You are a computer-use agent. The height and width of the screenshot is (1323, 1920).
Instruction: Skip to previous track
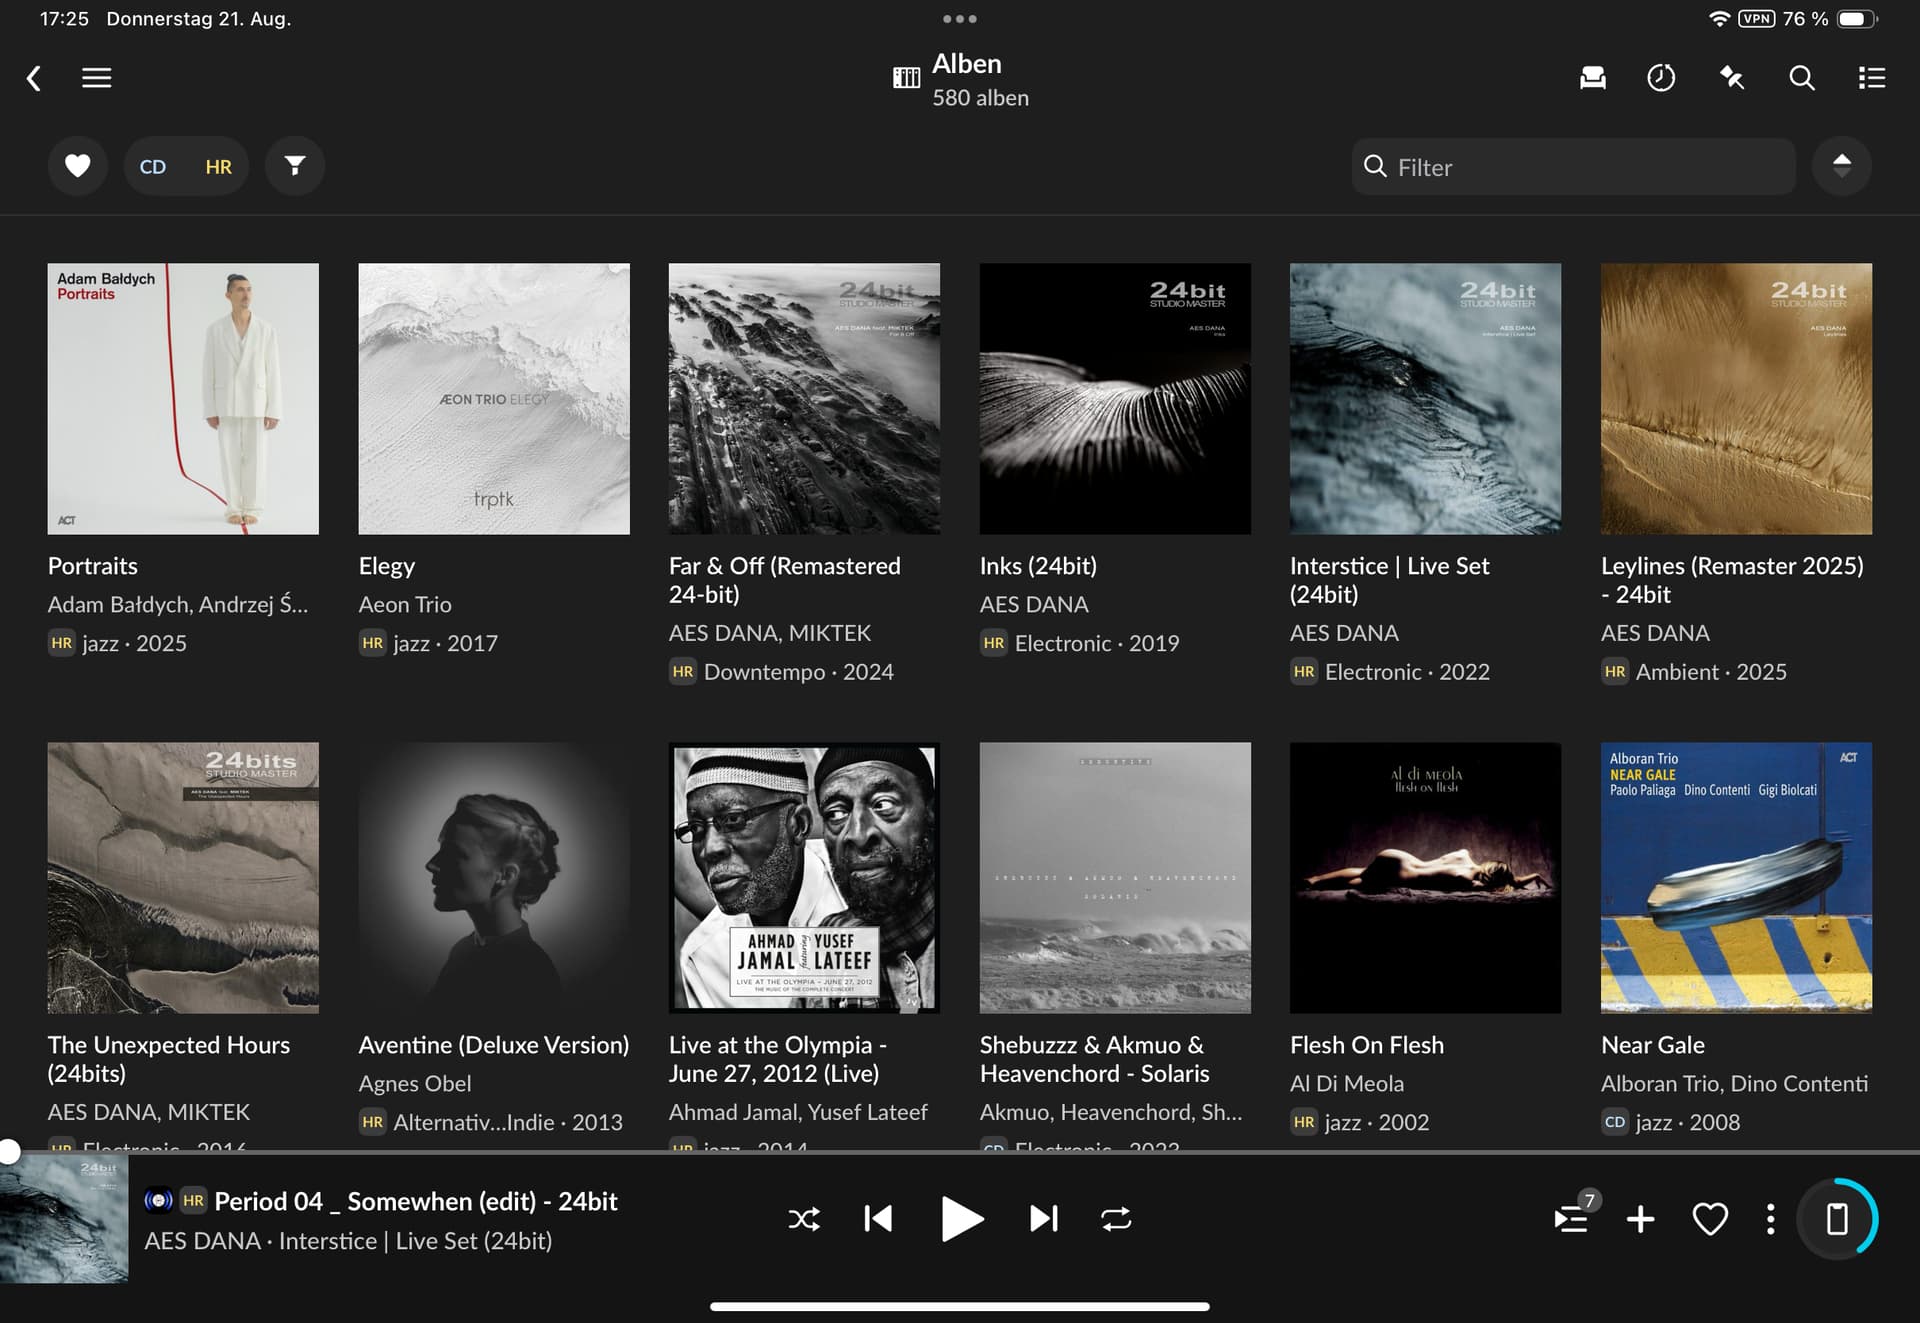[878, 1219]
